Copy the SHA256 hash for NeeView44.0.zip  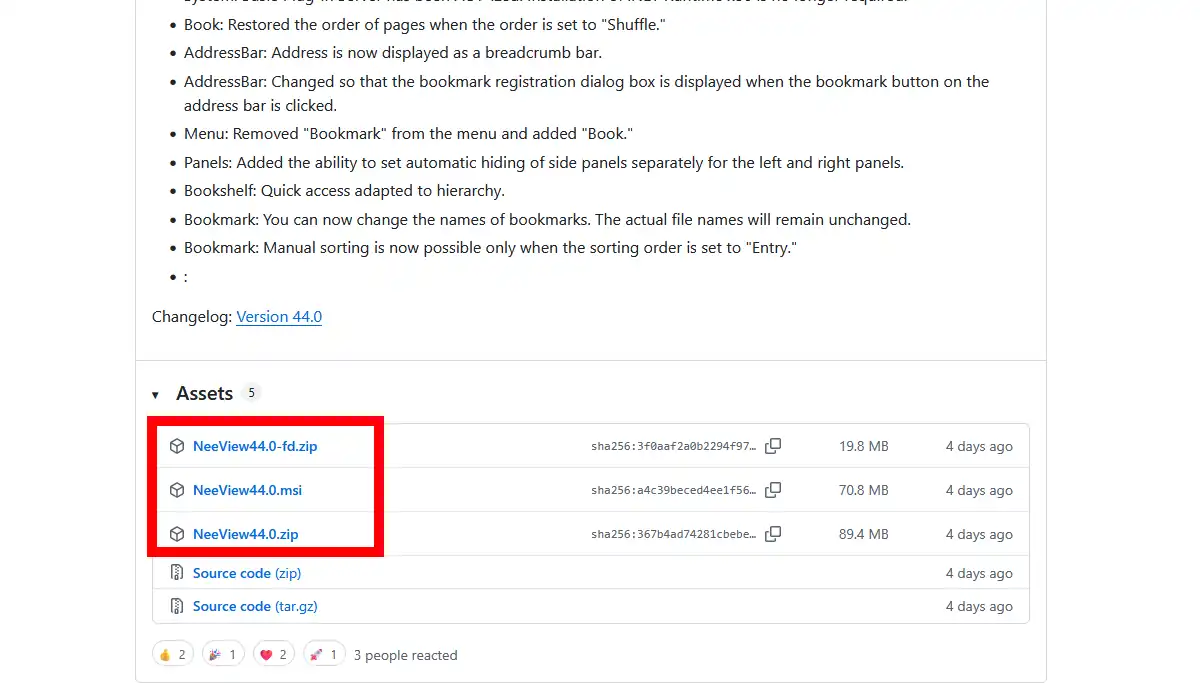pyautogui.click(x=773, y=534)
